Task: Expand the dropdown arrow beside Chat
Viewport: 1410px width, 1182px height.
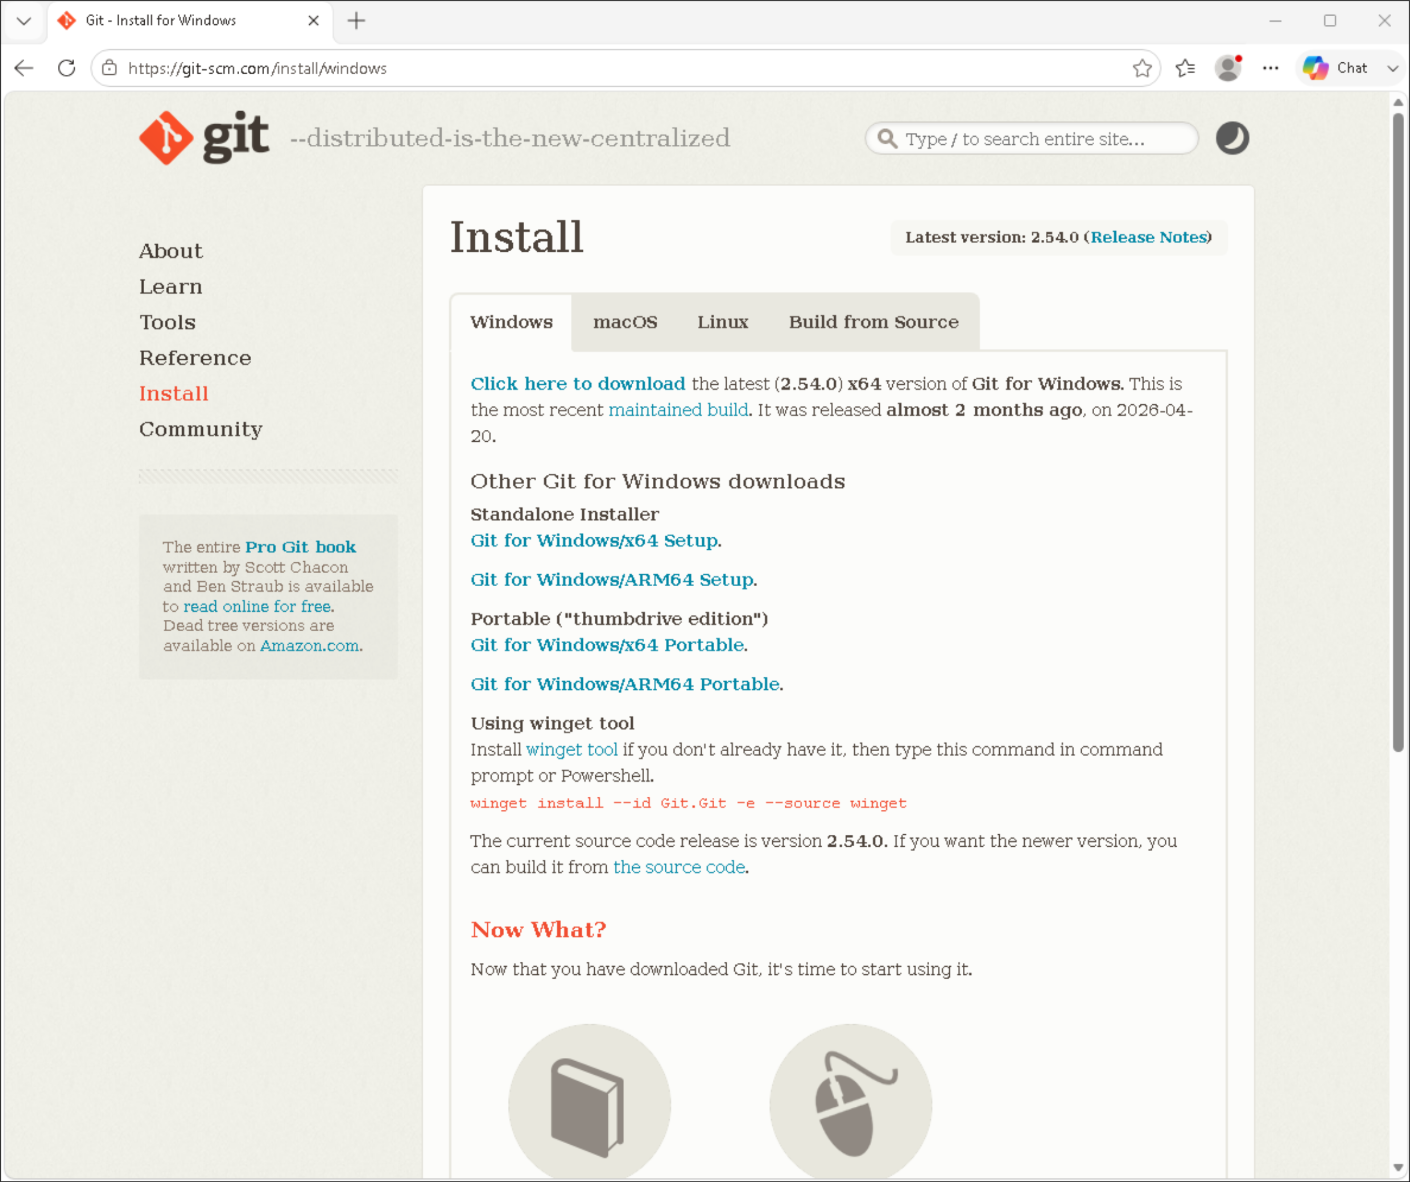Action: pyautogui.click(x=1392, y=68)
